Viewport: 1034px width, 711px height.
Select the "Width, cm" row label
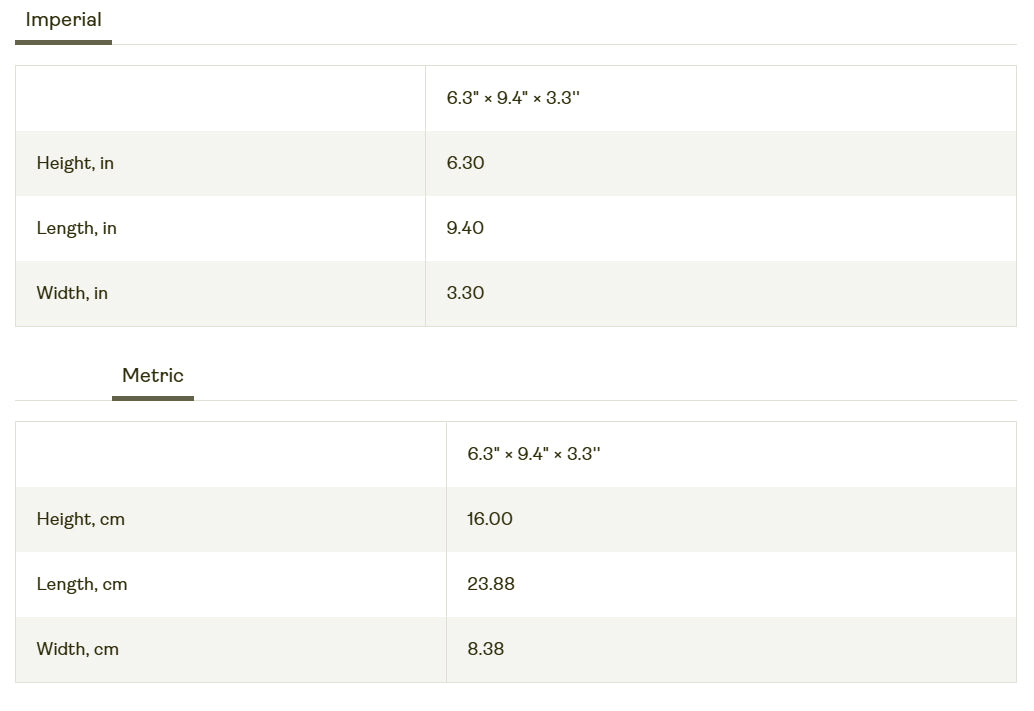tap(77, 649)
